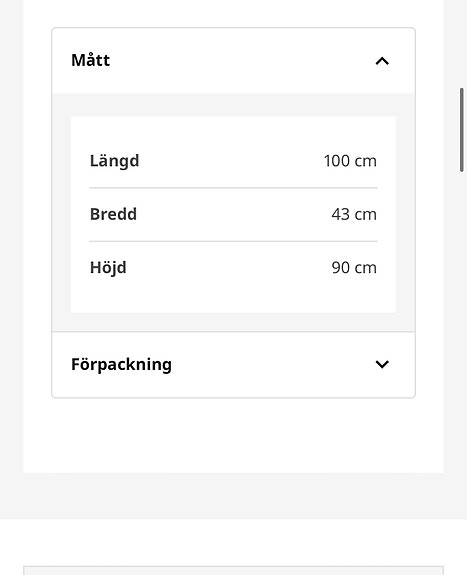Select the 43 cm width value

(x=354, y=214)
